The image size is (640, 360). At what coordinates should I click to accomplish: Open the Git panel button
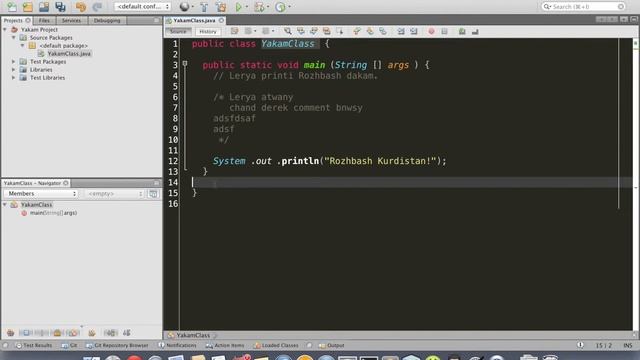click(69, 345)
